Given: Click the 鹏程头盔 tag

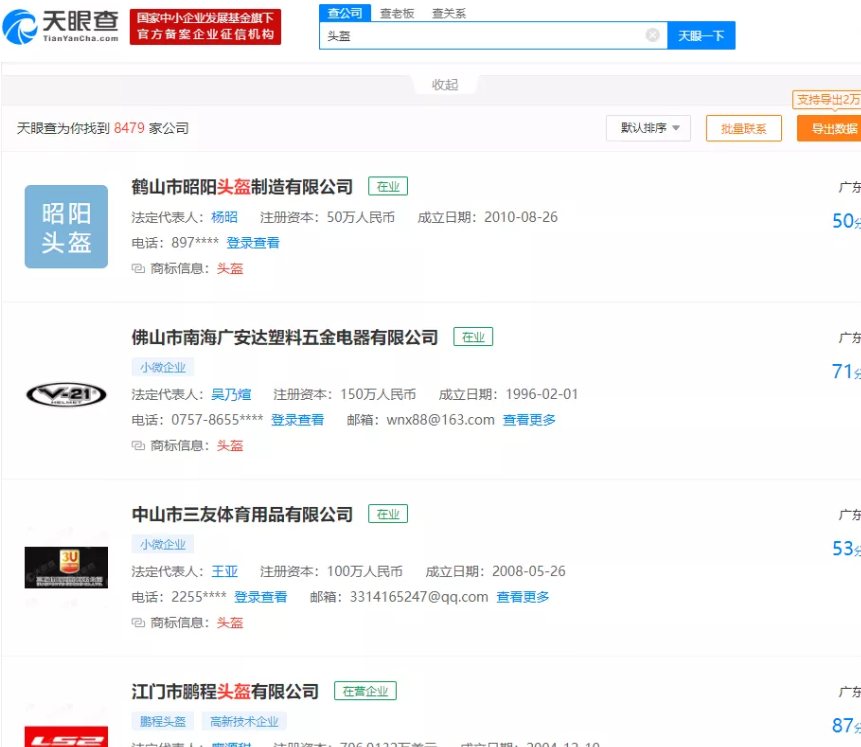Looking at the screenshot, I should point(163,721).
